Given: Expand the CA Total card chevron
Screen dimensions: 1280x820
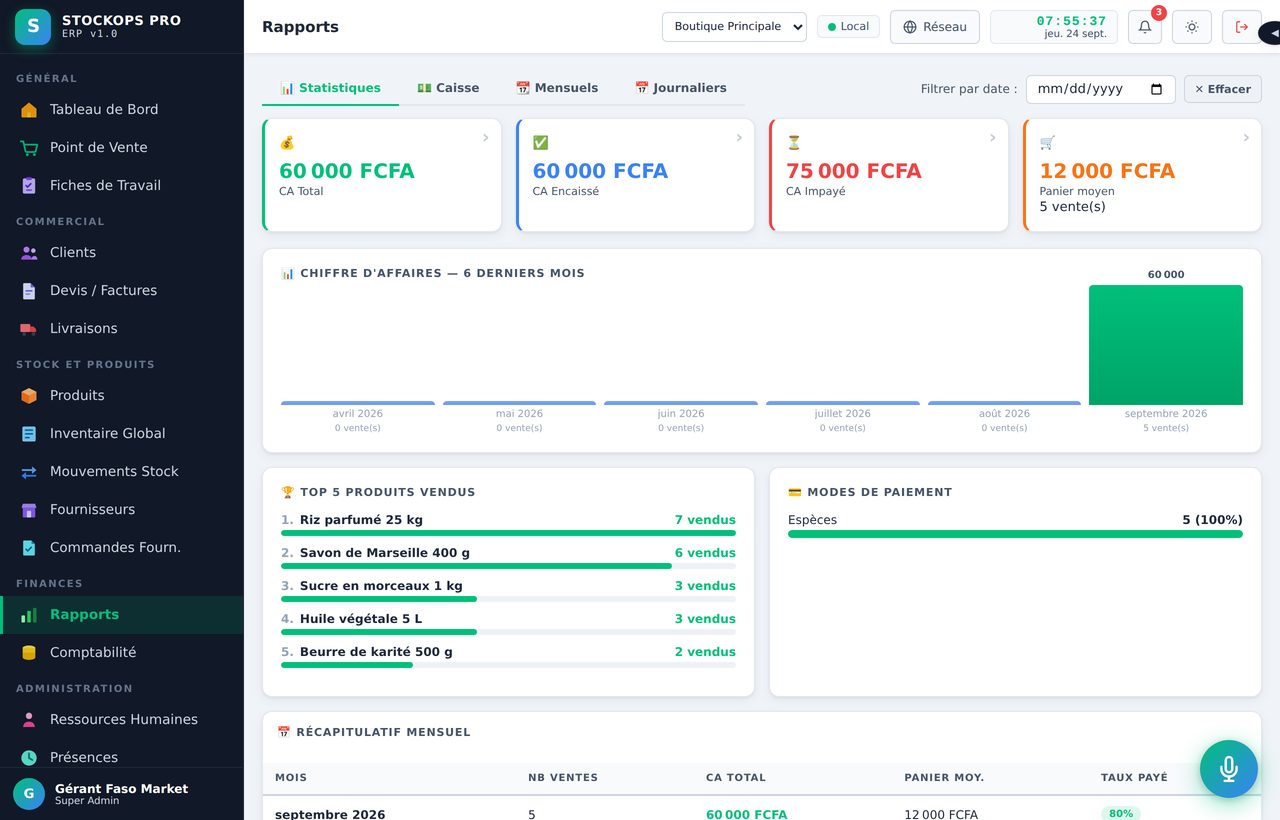Looking at the screenshot, I should click(x=486, y=138).
